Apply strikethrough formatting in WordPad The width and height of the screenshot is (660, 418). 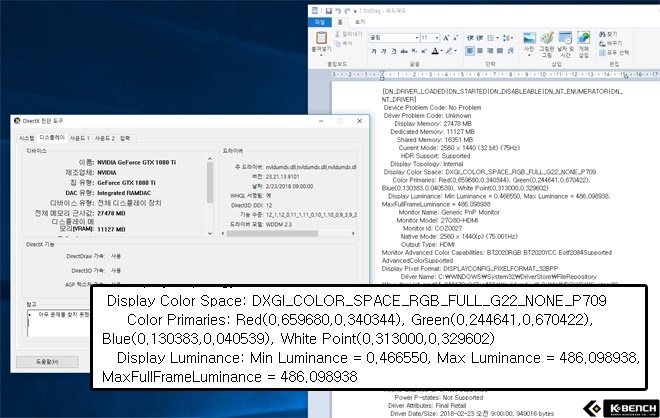point(404,51)
